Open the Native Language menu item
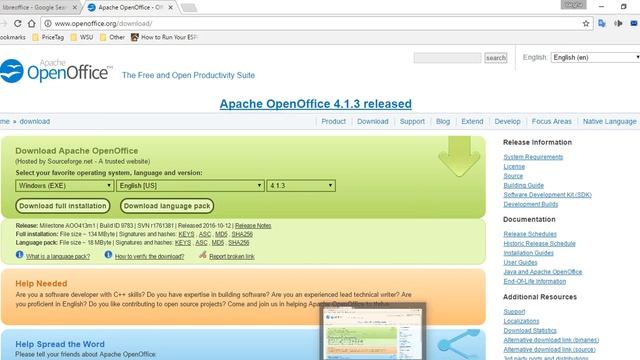This screenshot has width=640, height=360. coord(609,122)
